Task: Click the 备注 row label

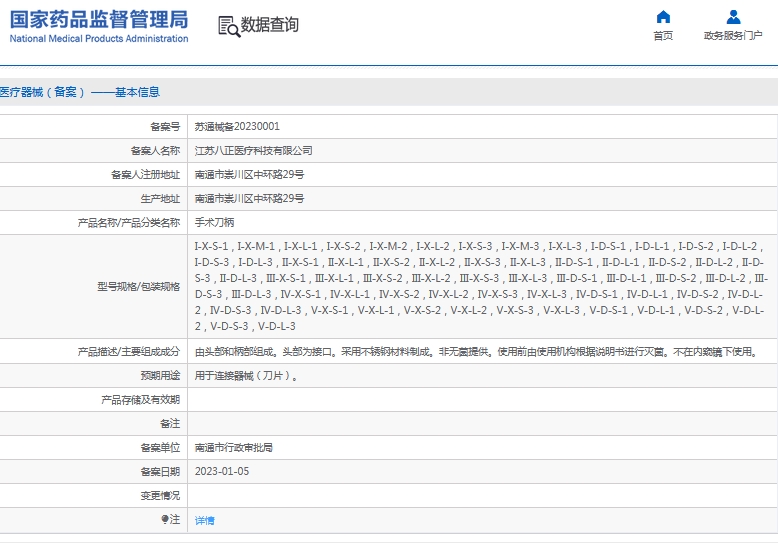Action: coord(170,423)
